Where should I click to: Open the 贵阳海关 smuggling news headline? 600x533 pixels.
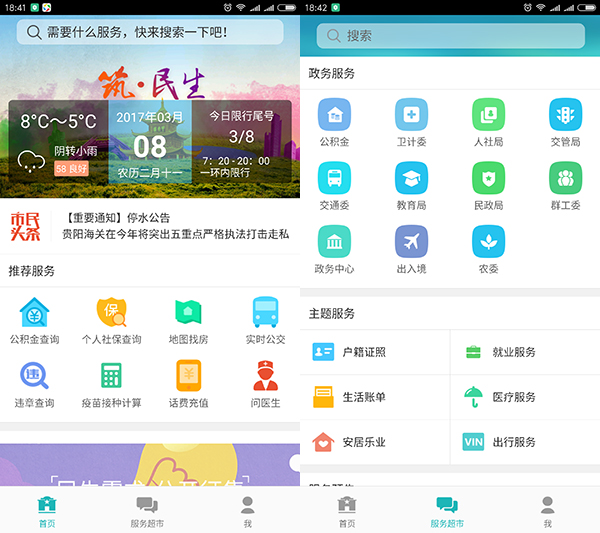click(176, 234)
